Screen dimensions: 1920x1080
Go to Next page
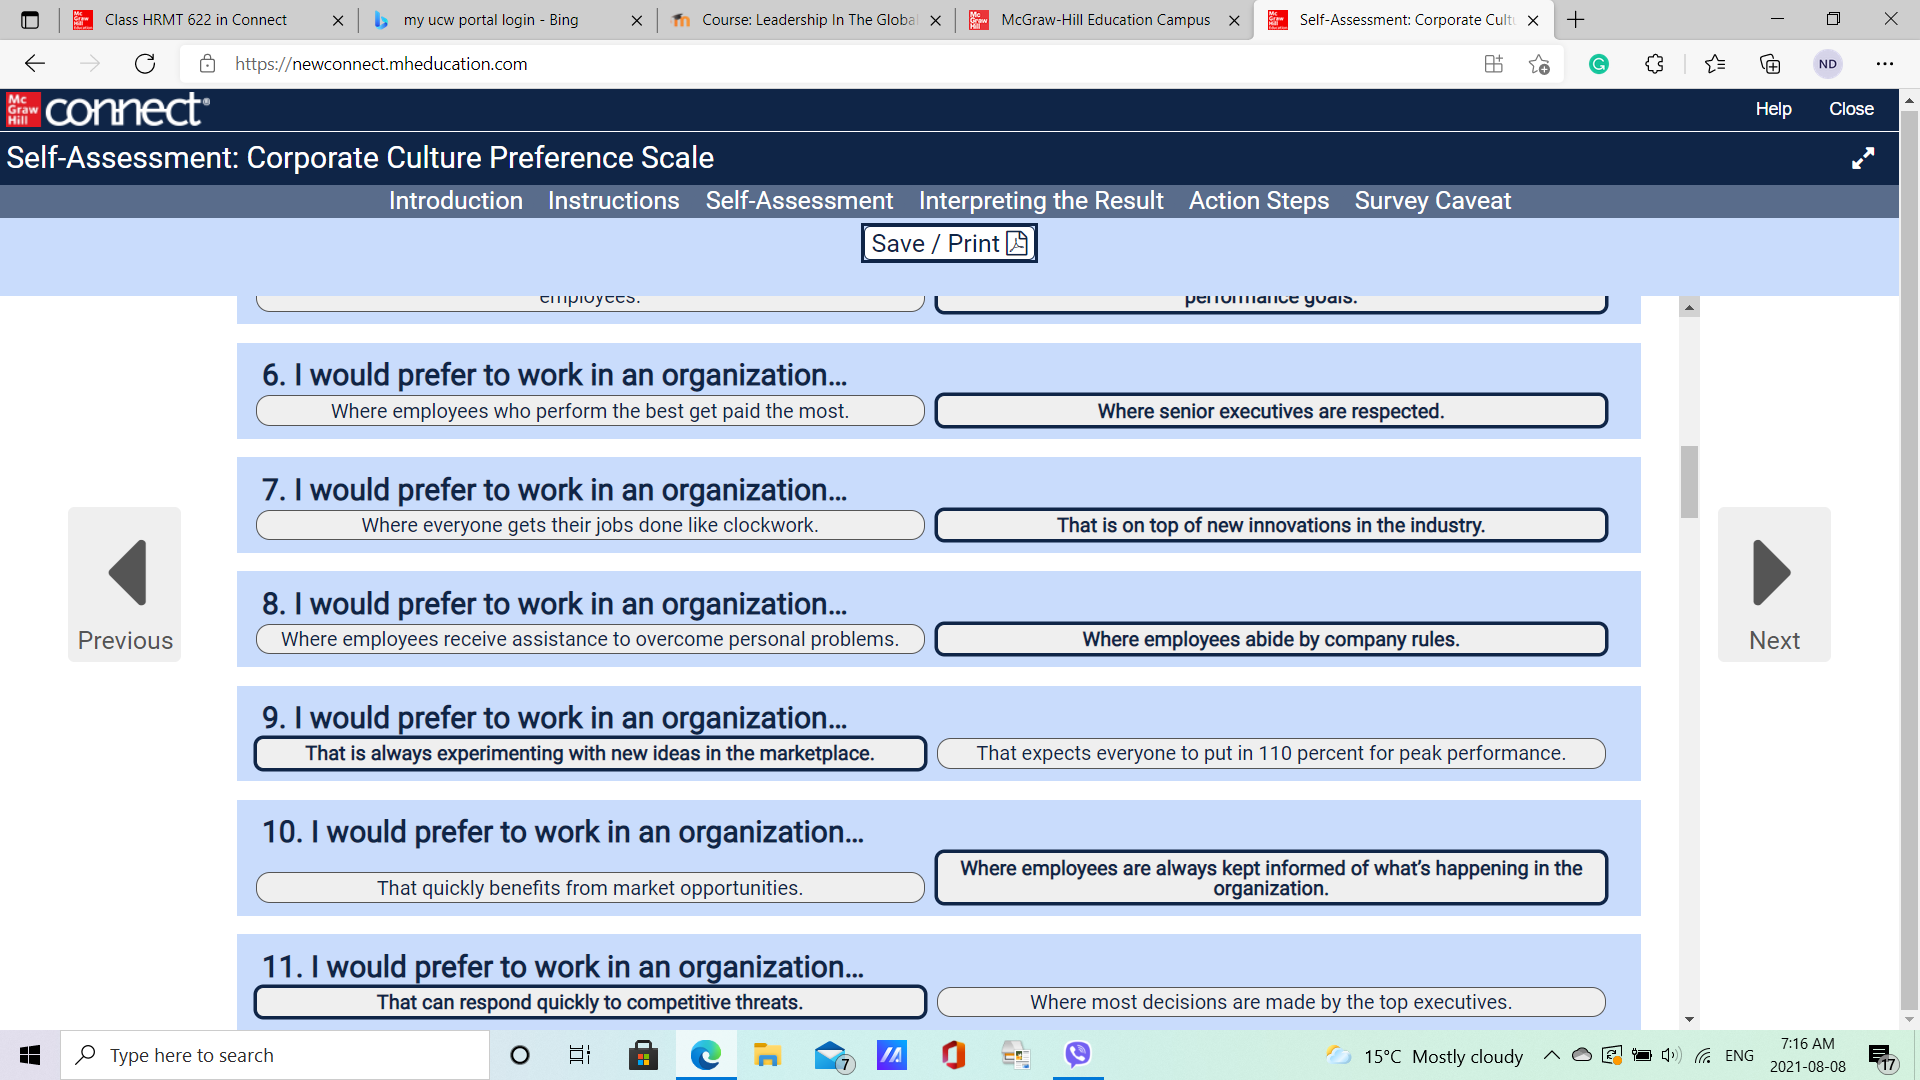1774,584
